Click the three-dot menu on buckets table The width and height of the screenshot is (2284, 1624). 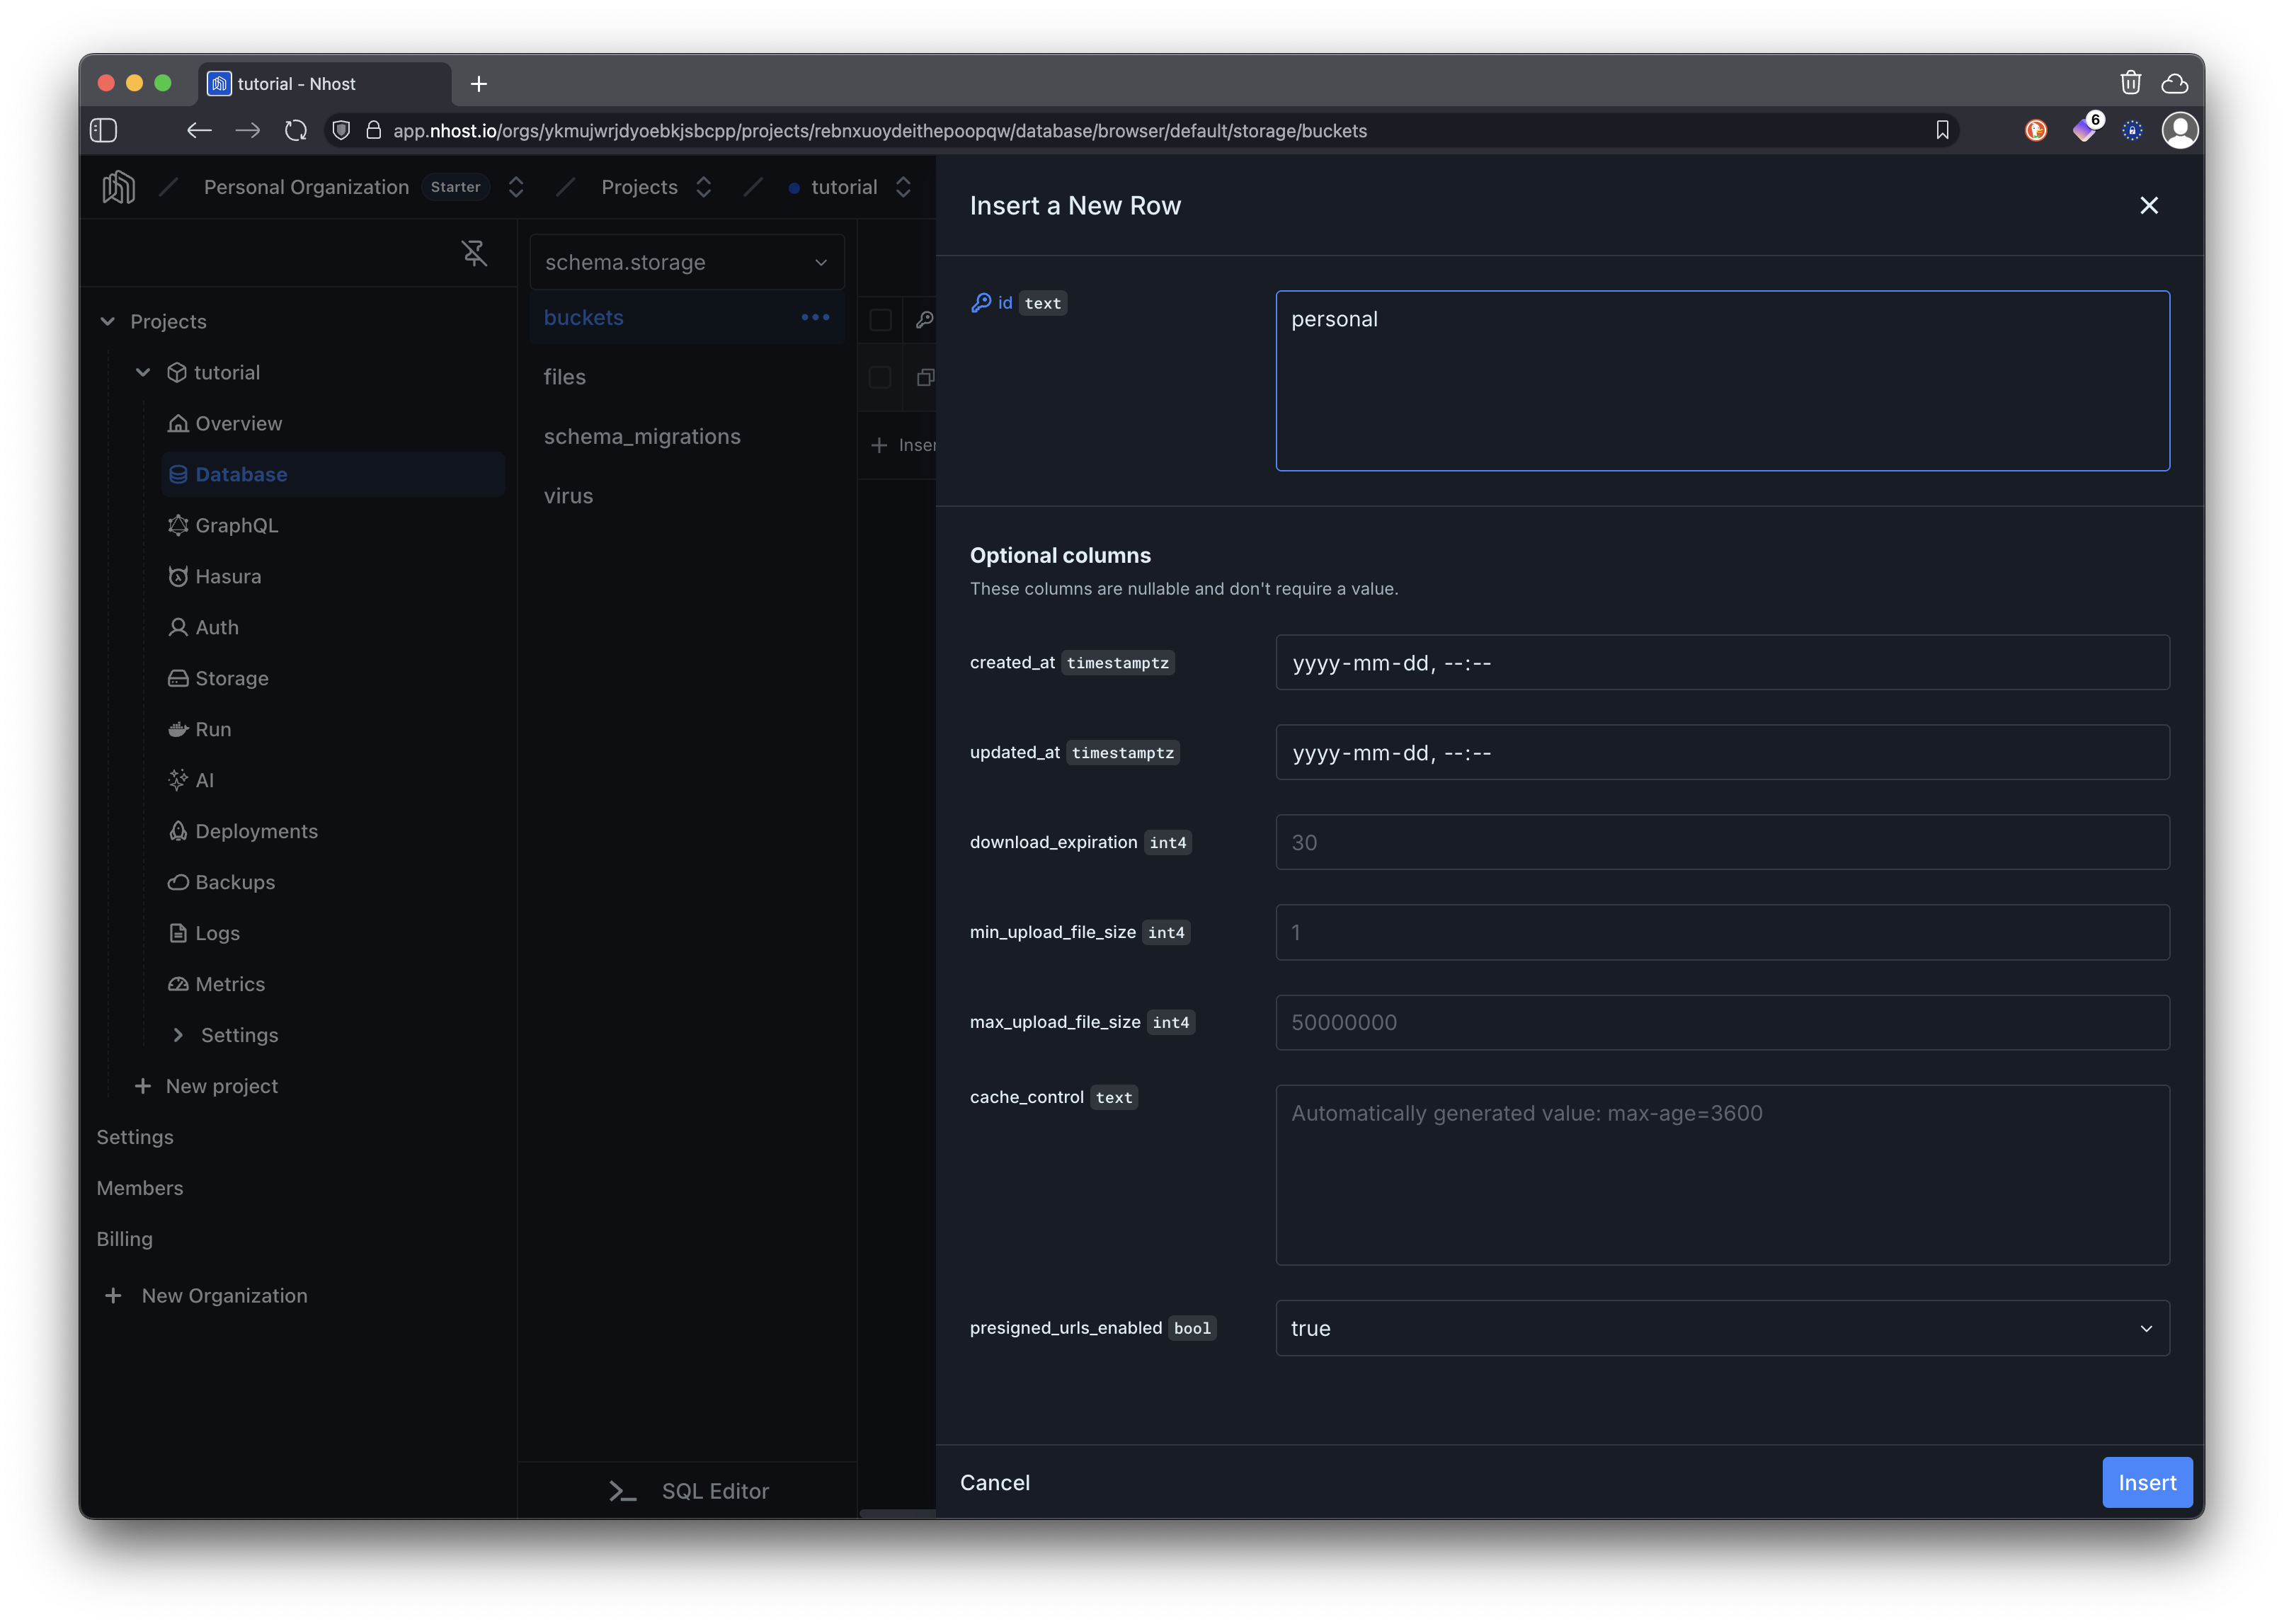(815, 317)
